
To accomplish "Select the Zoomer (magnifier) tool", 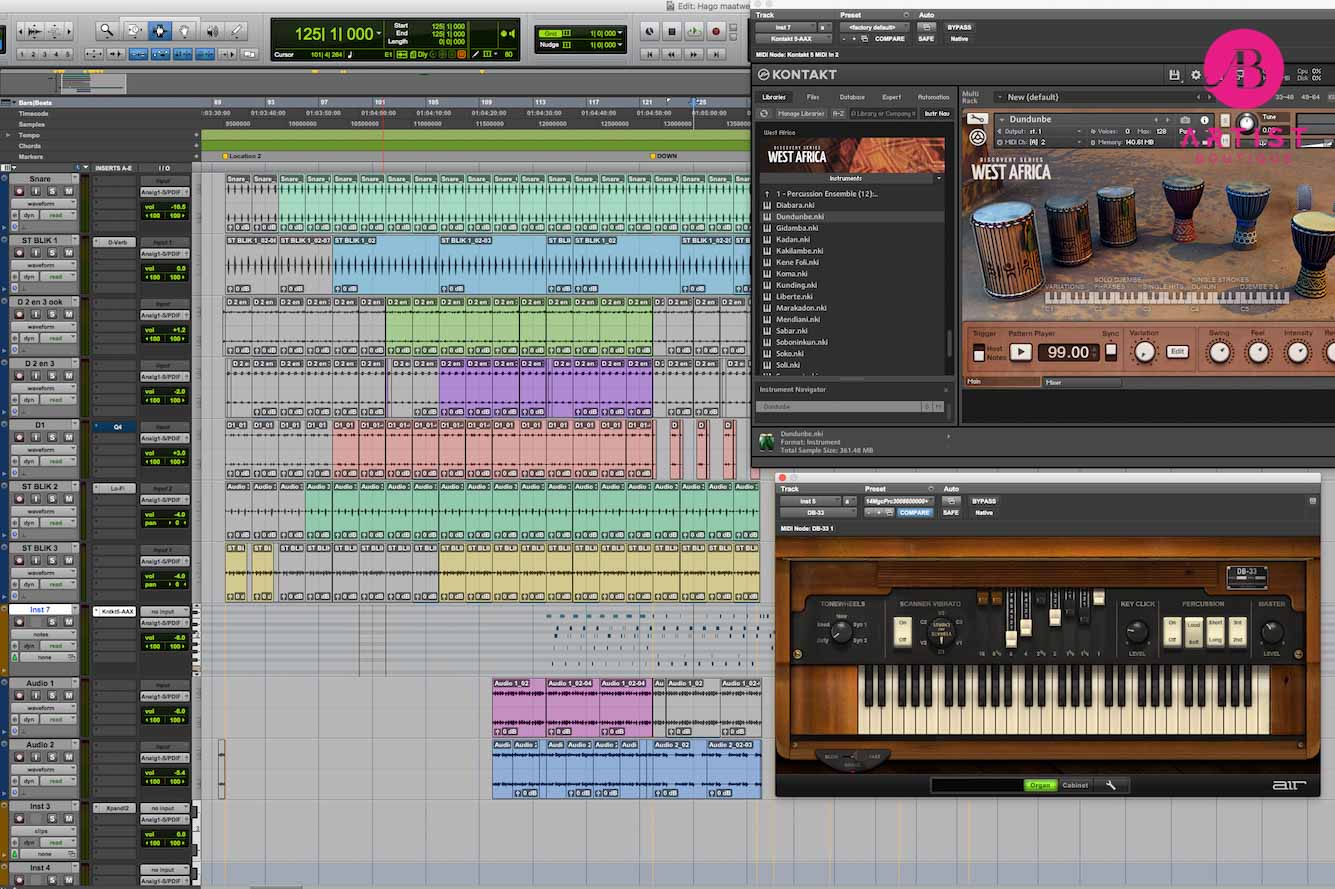I will click(x=106, y=31).
